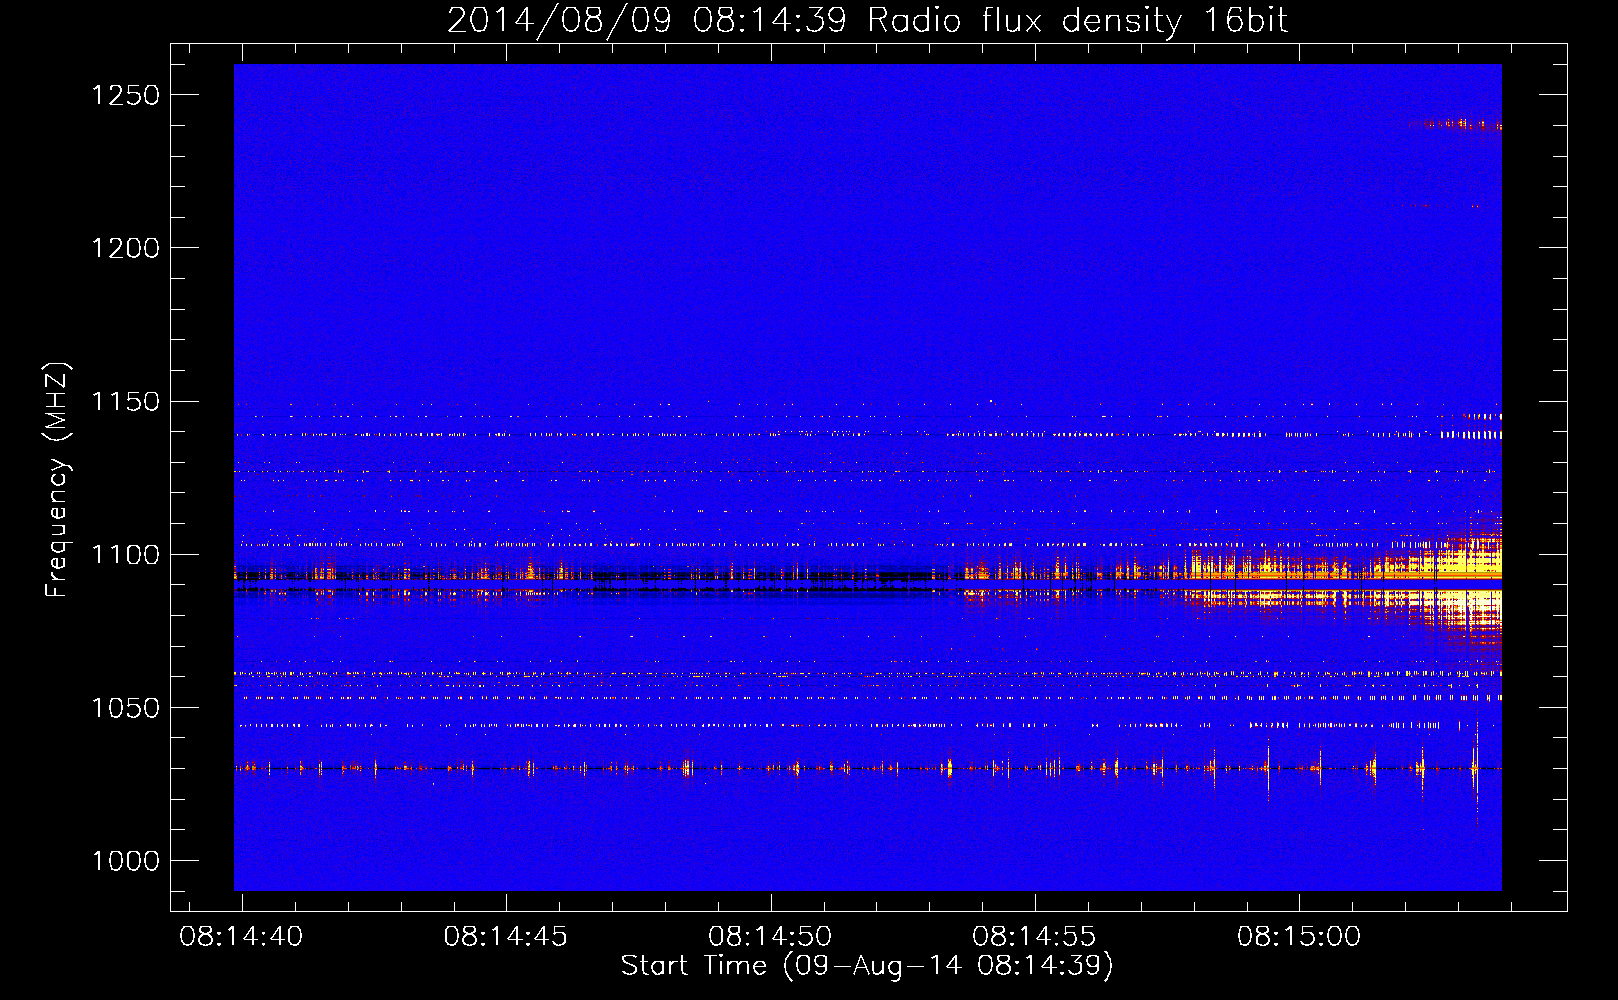
Task: Click the 1150 frequency tick label
Action: pos(125,402)
